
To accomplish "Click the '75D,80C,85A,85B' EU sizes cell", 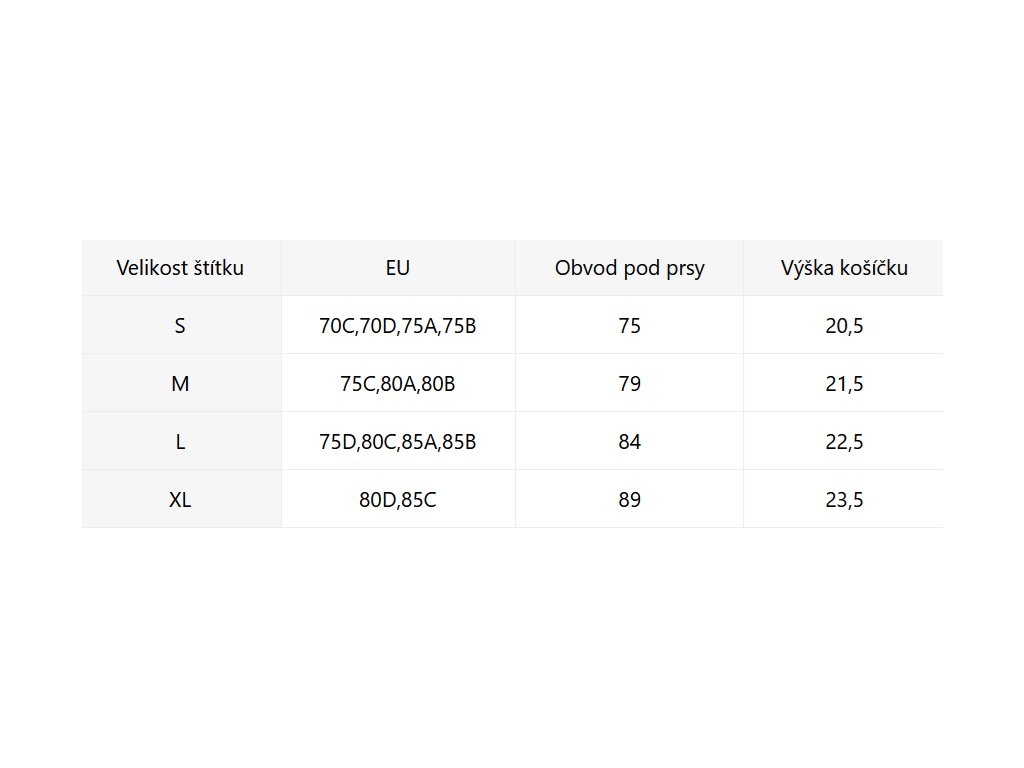I will 398,442.
